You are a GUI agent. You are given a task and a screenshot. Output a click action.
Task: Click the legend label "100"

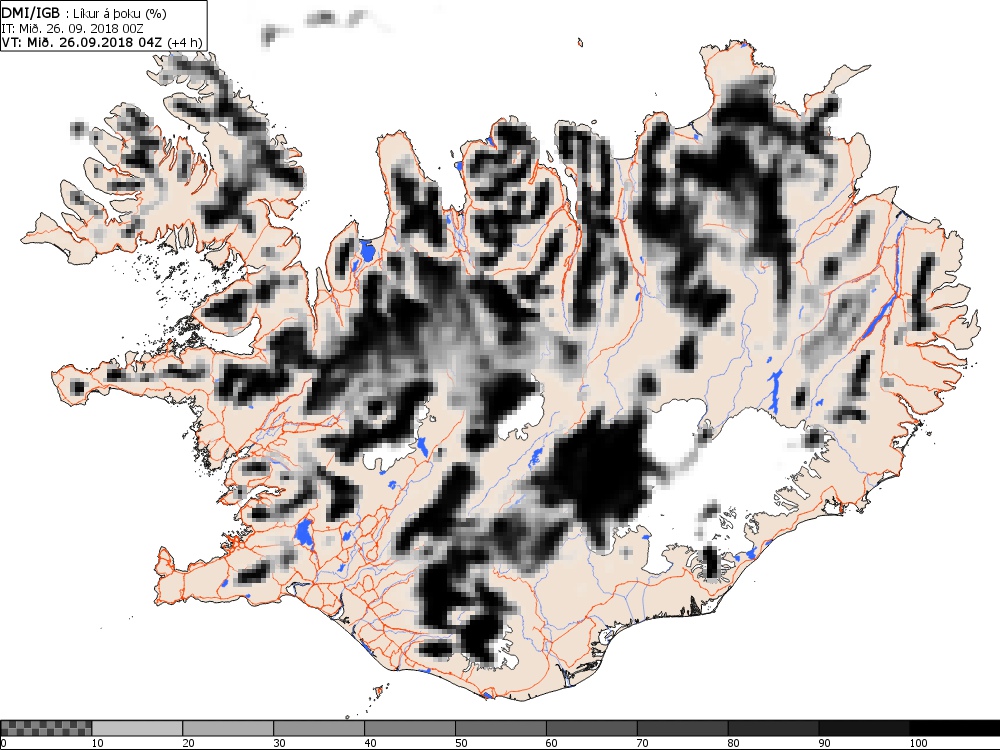pos(918,743)
